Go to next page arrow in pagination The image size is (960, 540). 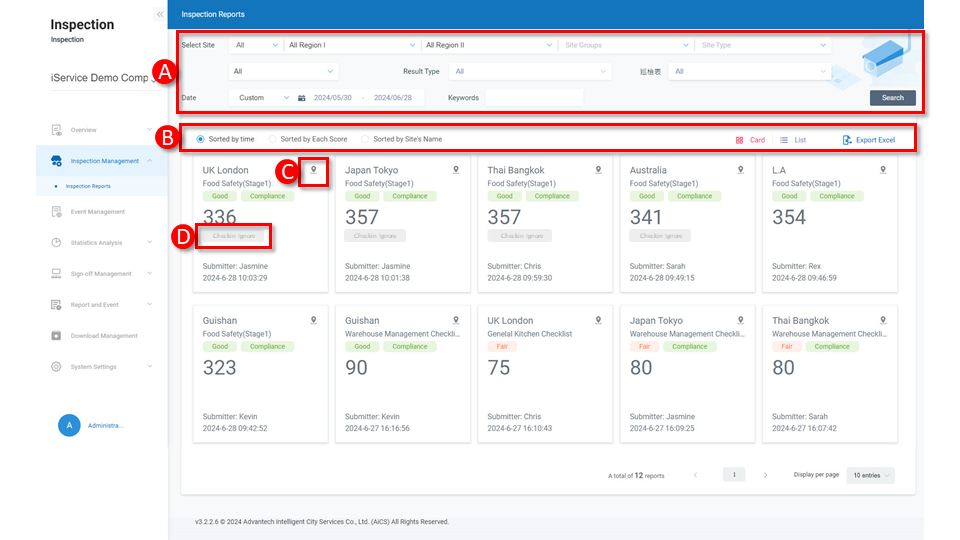point(766,475)
